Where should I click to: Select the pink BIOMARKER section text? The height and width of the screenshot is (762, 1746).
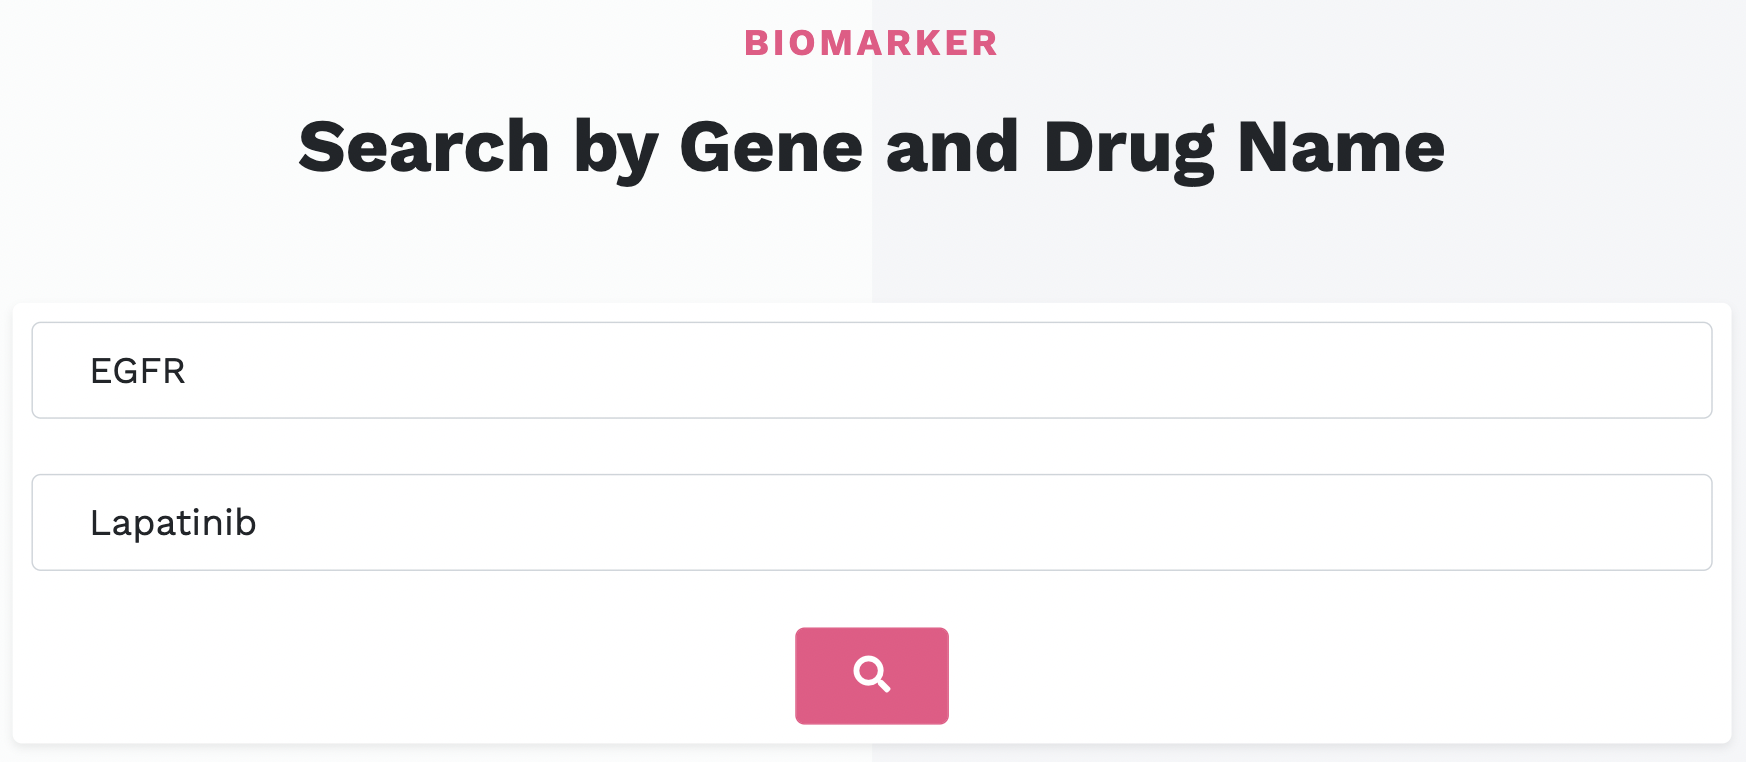click(871, 43)
